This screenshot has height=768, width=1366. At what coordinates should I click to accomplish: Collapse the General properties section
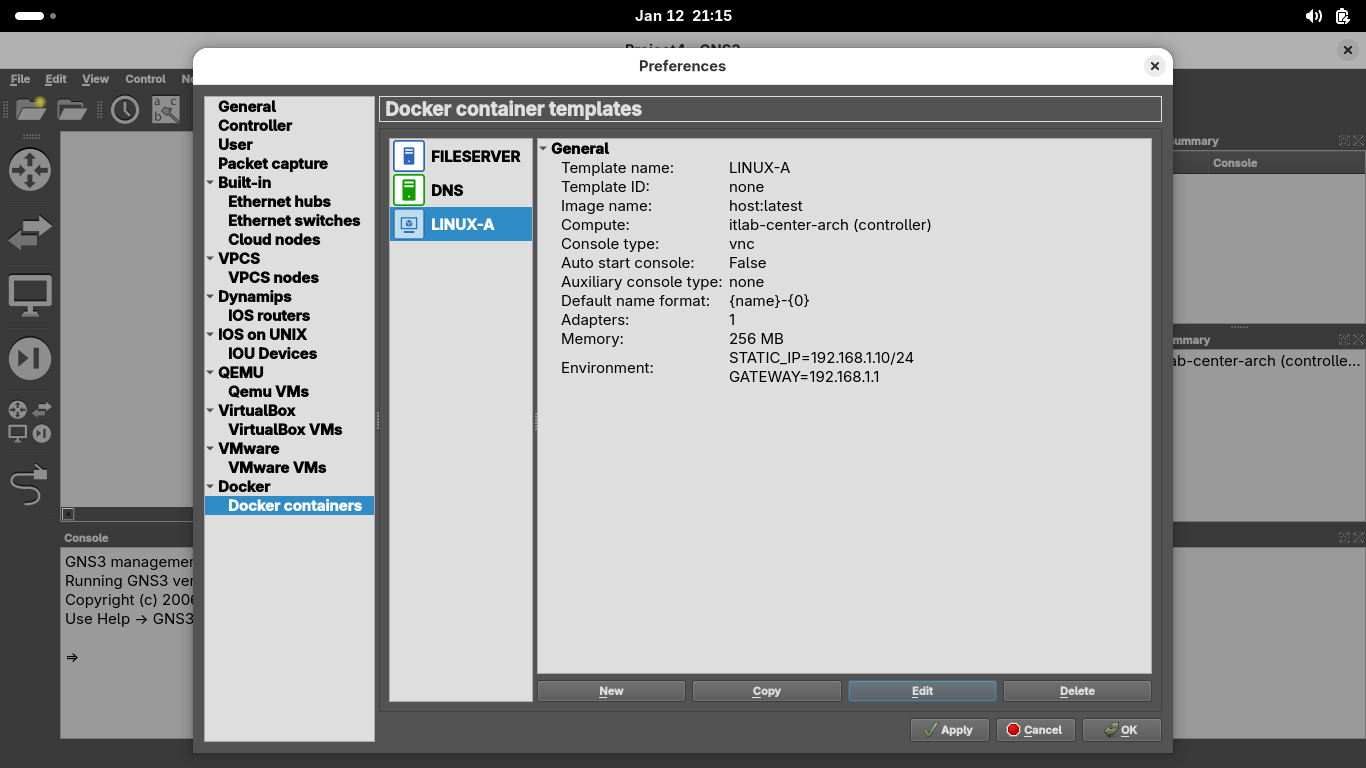coord(544,149)
